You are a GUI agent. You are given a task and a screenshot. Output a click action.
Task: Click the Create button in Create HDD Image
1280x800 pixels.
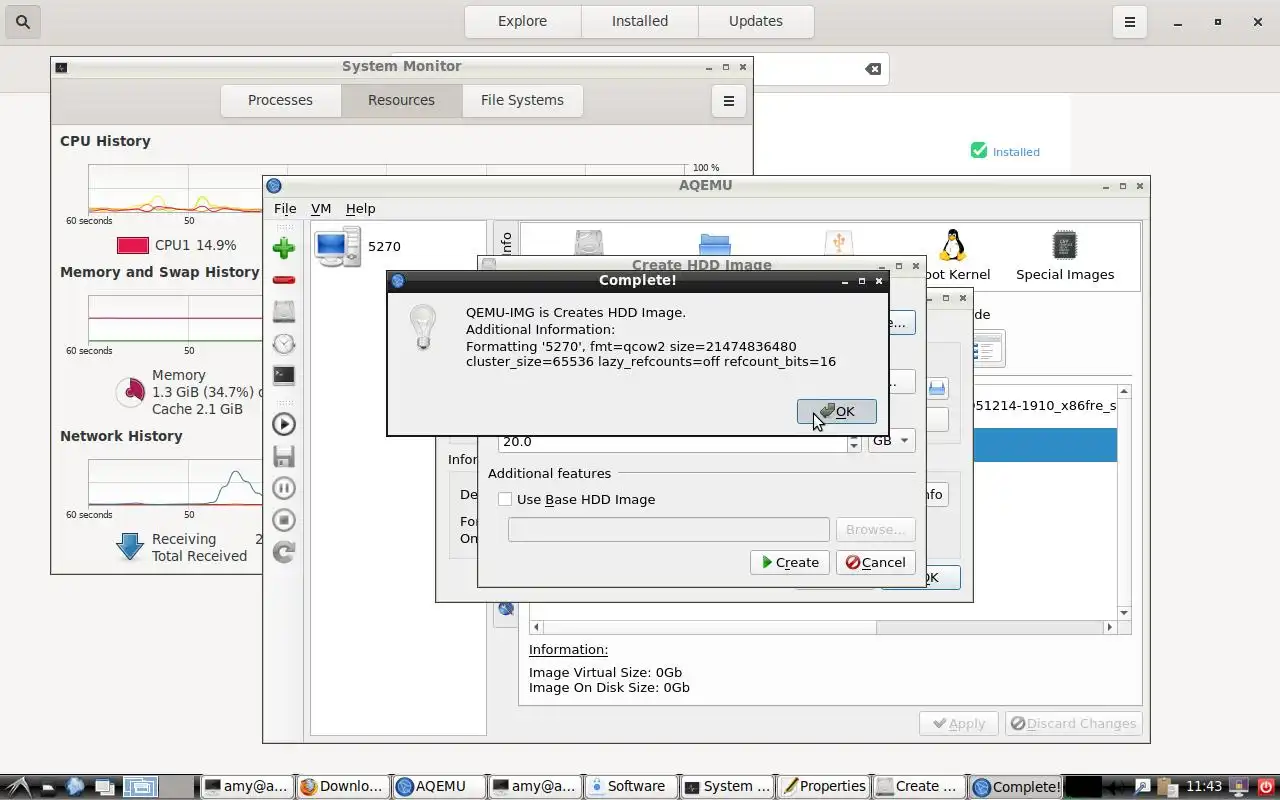789,563
